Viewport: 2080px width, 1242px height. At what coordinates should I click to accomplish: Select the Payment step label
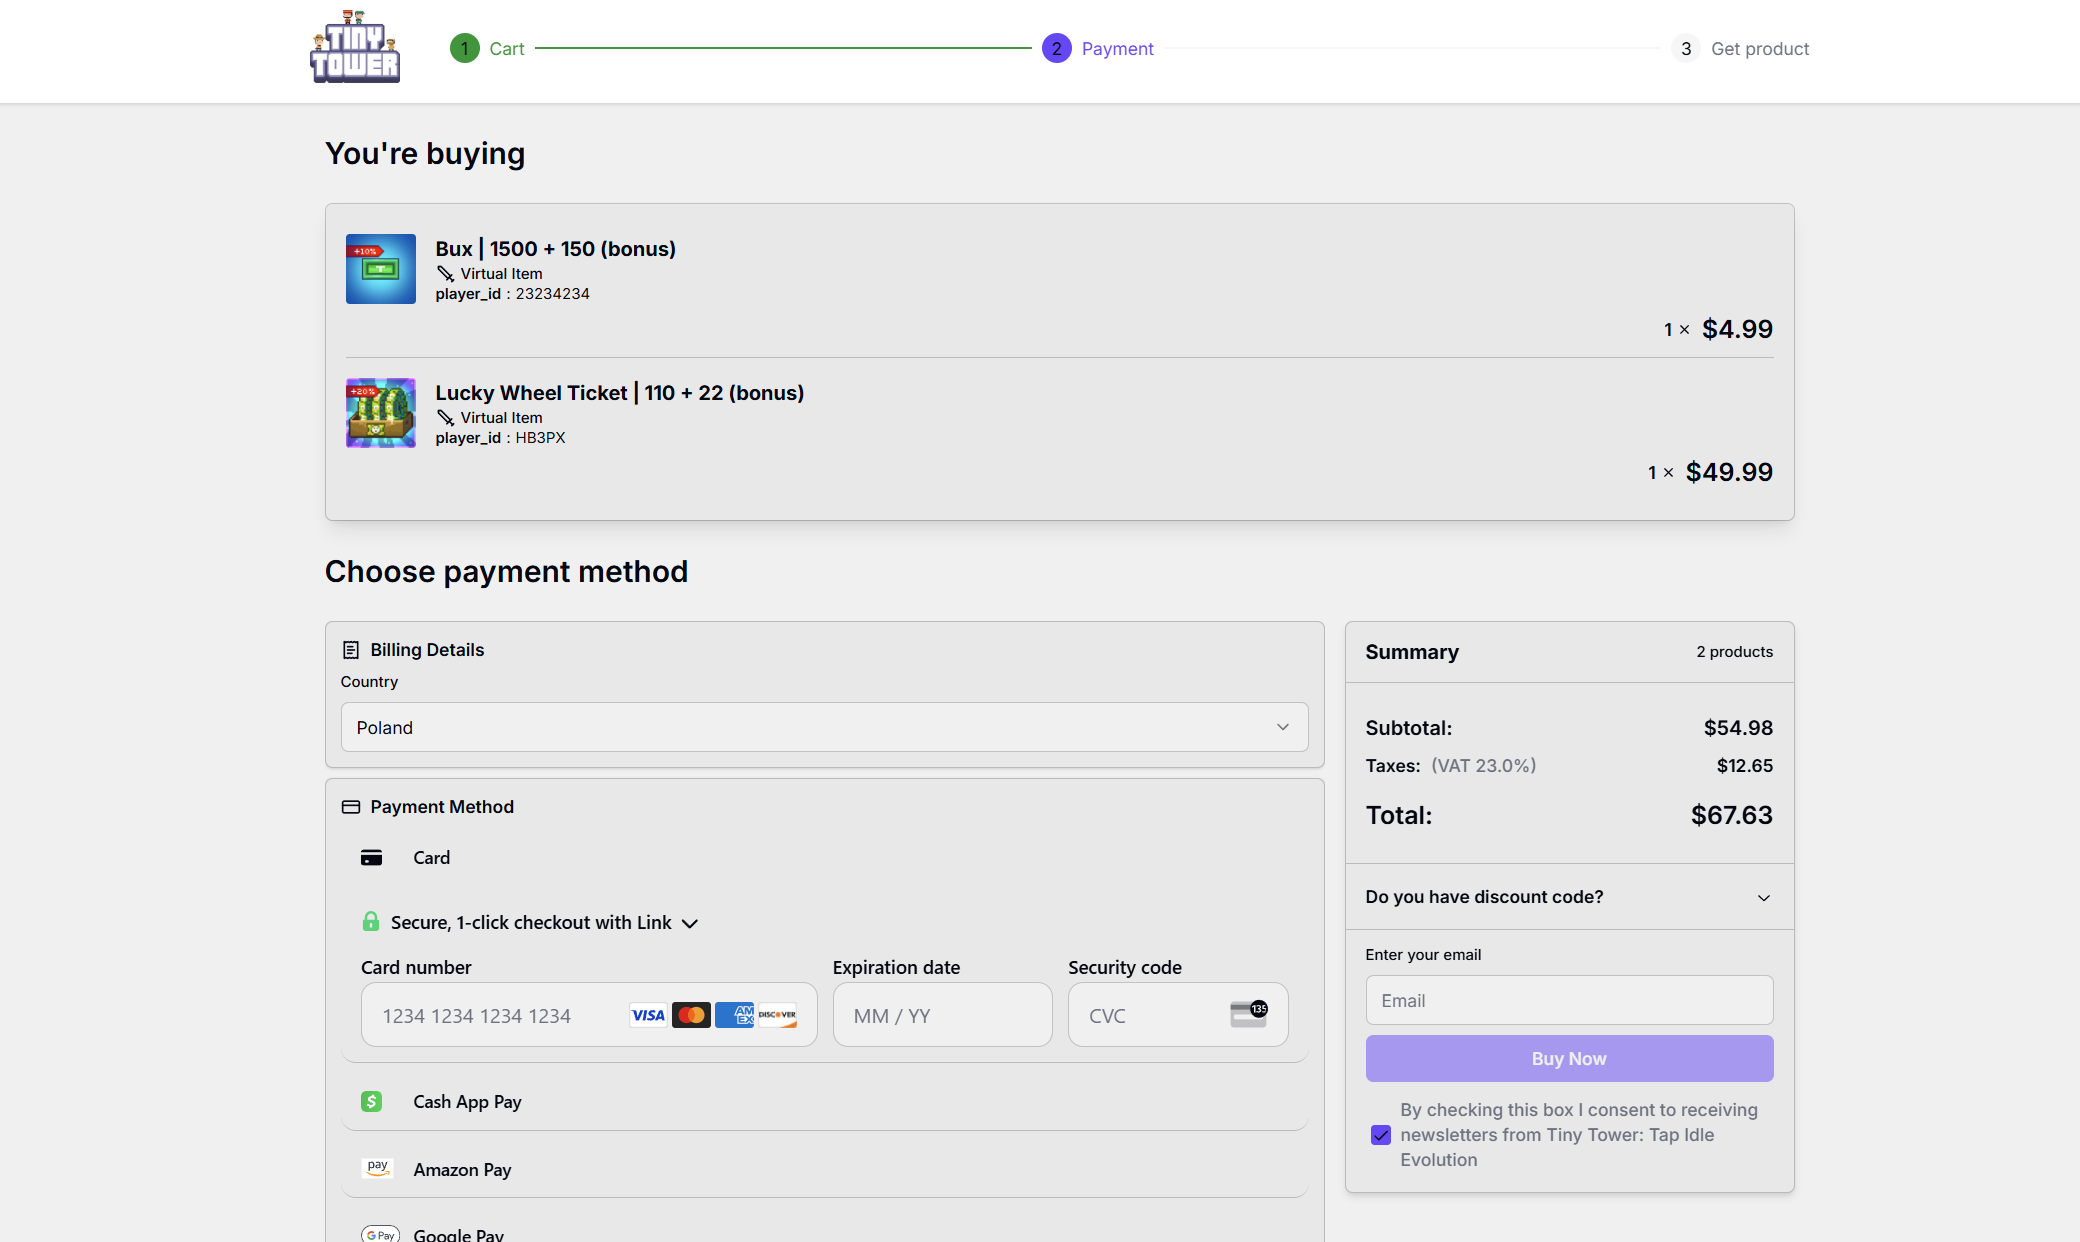click(1117, 48)
